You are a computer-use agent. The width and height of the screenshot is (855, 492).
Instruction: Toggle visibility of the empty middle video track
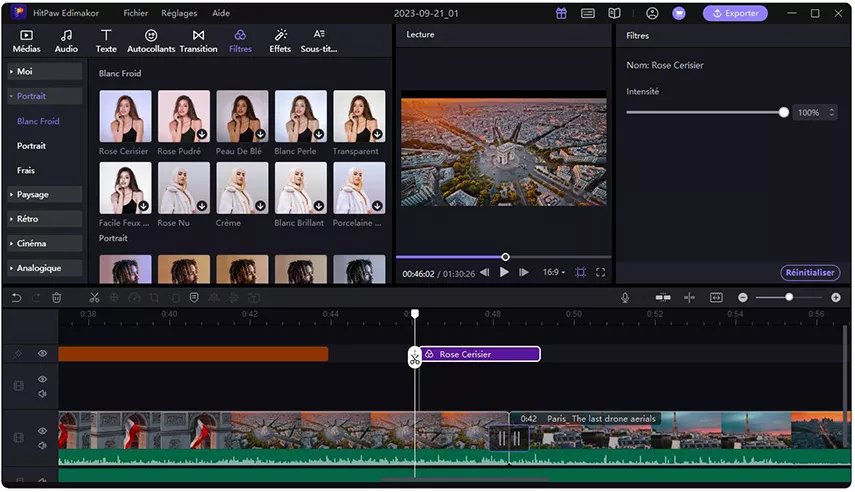point(42,379)
